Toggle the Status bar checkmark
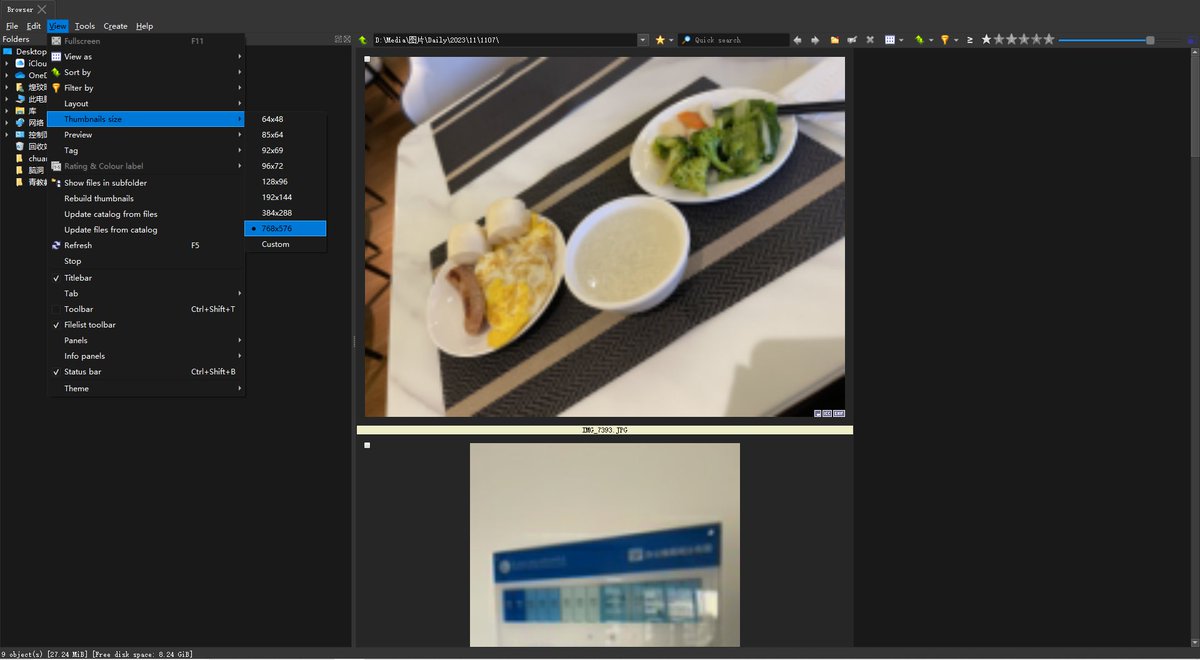1200x660 pixels. click(56, 372)
